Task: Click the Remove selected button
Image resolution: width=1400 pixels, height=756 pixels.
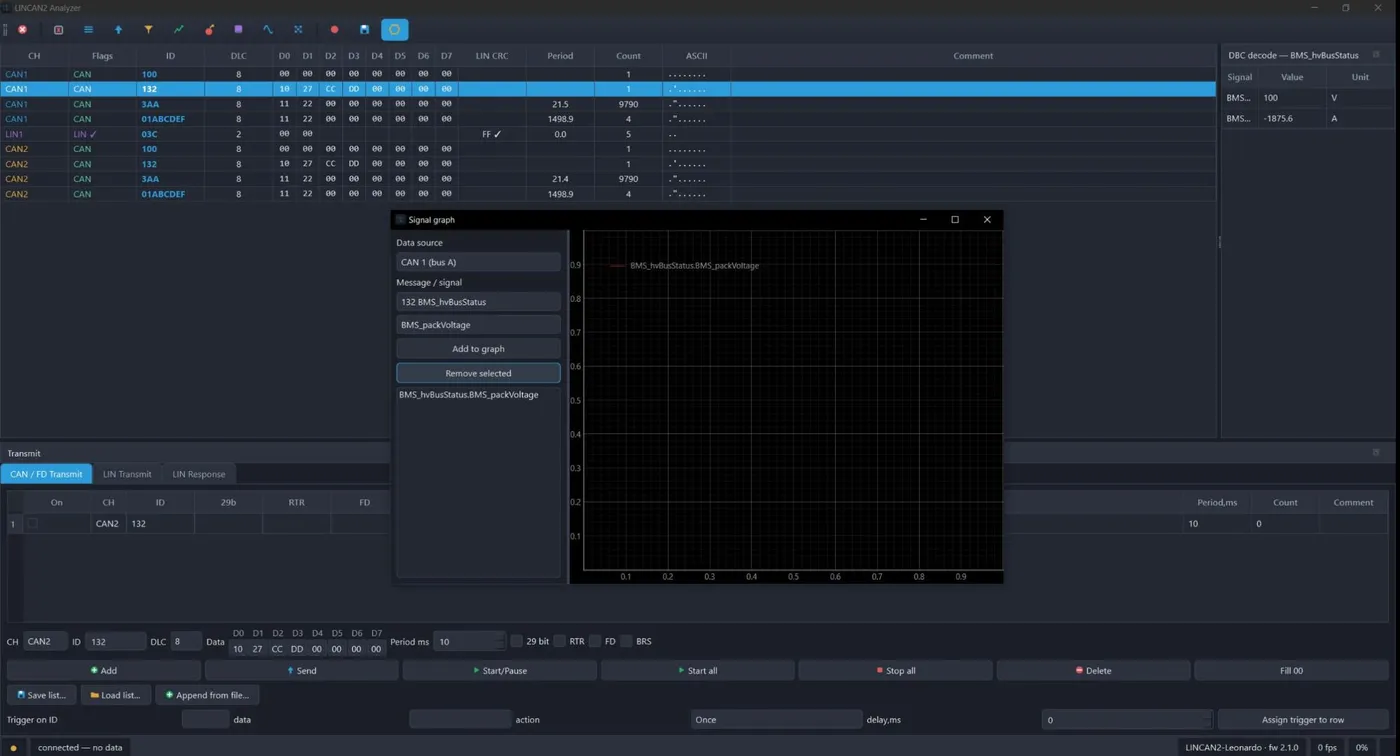Action: [x=478, y=373]
